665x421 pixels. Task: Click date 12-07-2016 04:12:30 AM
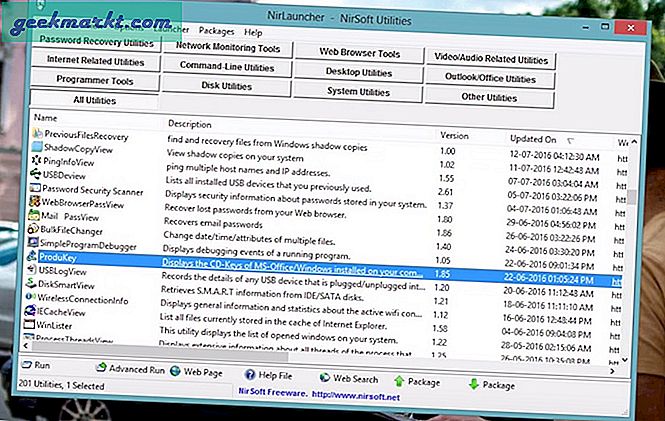(x=554, y=156)
